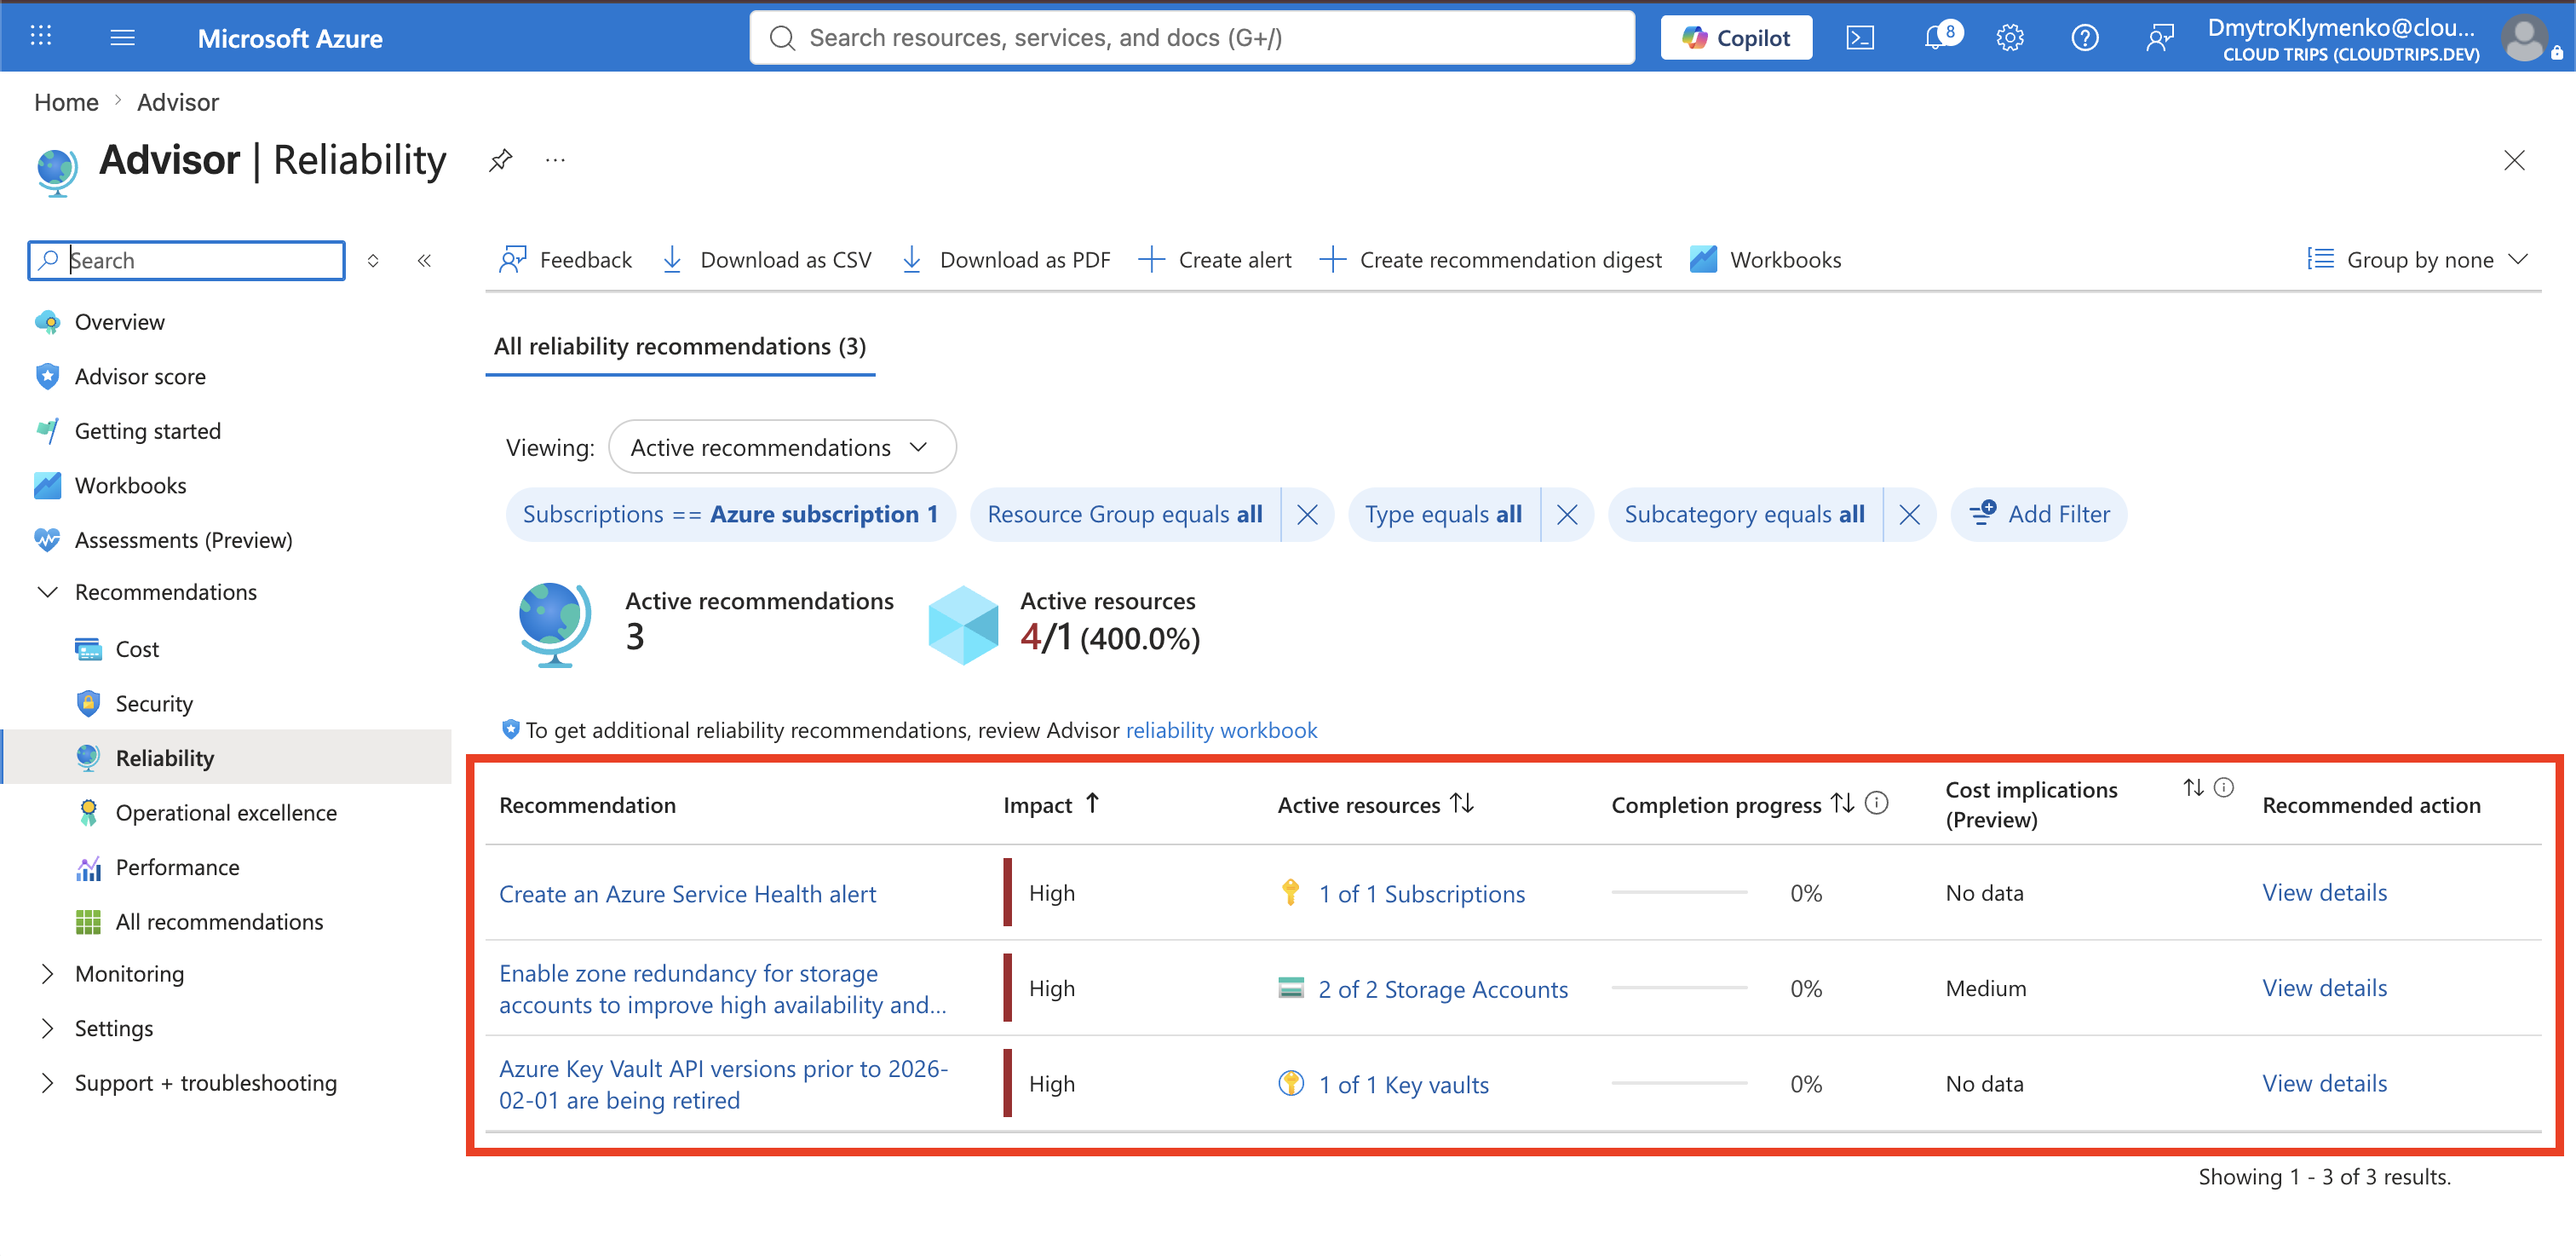2576x1256 pixels.
Task: Open the account avatar menu
Action: [2525, 39]
